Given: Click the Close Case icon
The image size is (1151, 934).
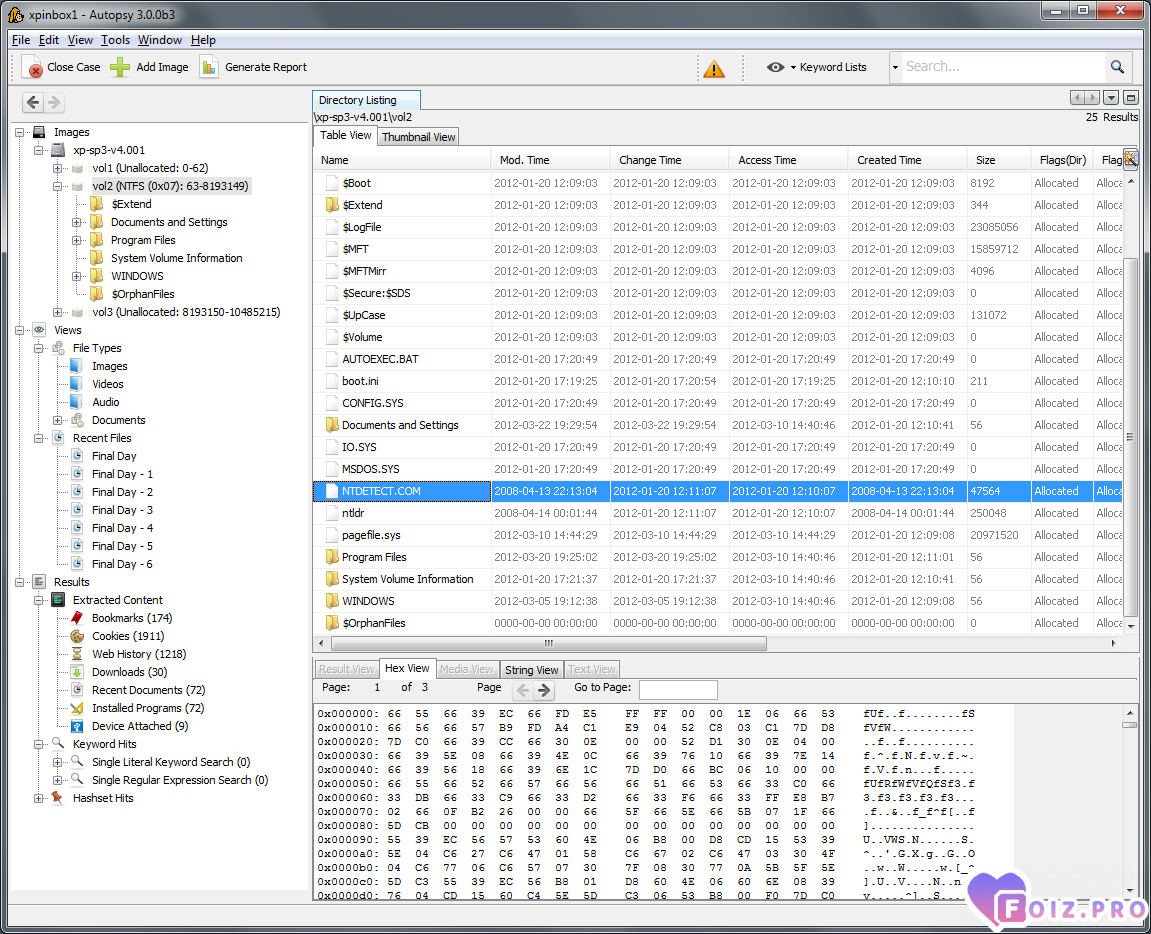Looking at the screenshot, I should pyautogui.click(x=32, y=68).
